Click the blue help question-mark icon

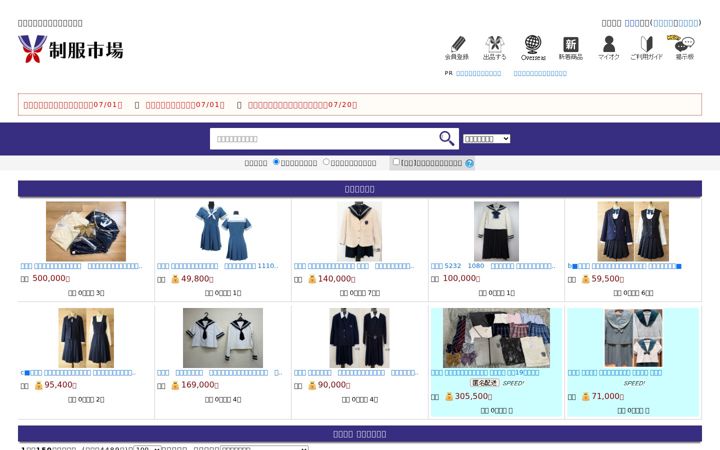coord(469,163)
